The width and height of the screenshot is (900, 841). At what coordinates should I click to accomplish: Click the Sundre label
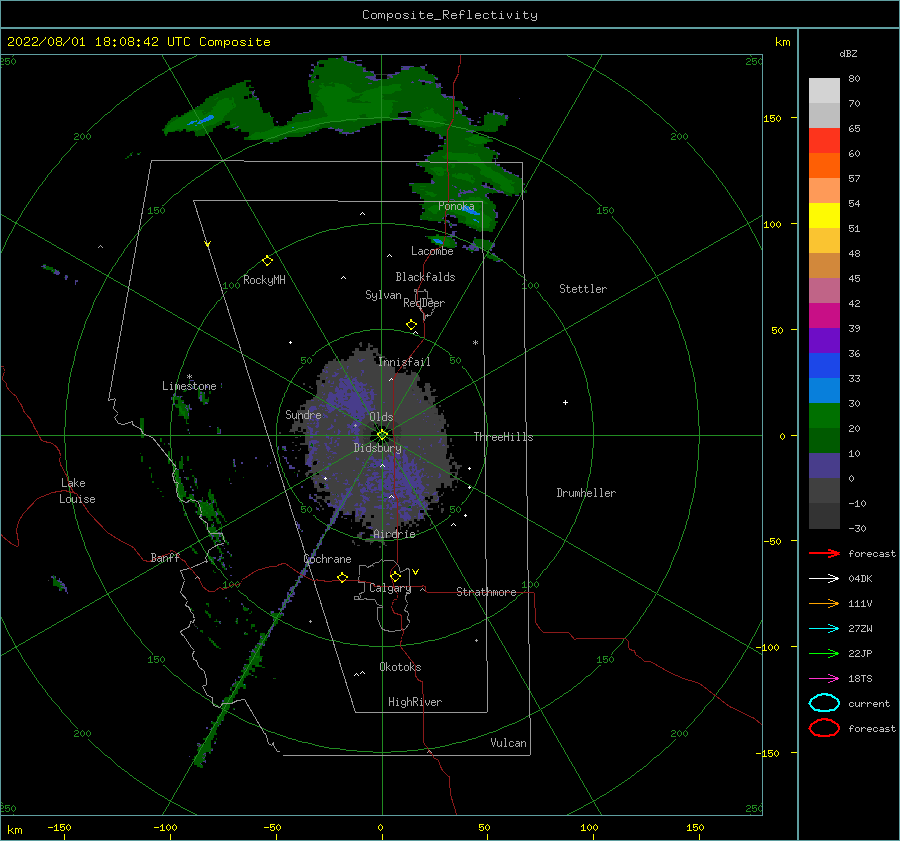point(303,414)
